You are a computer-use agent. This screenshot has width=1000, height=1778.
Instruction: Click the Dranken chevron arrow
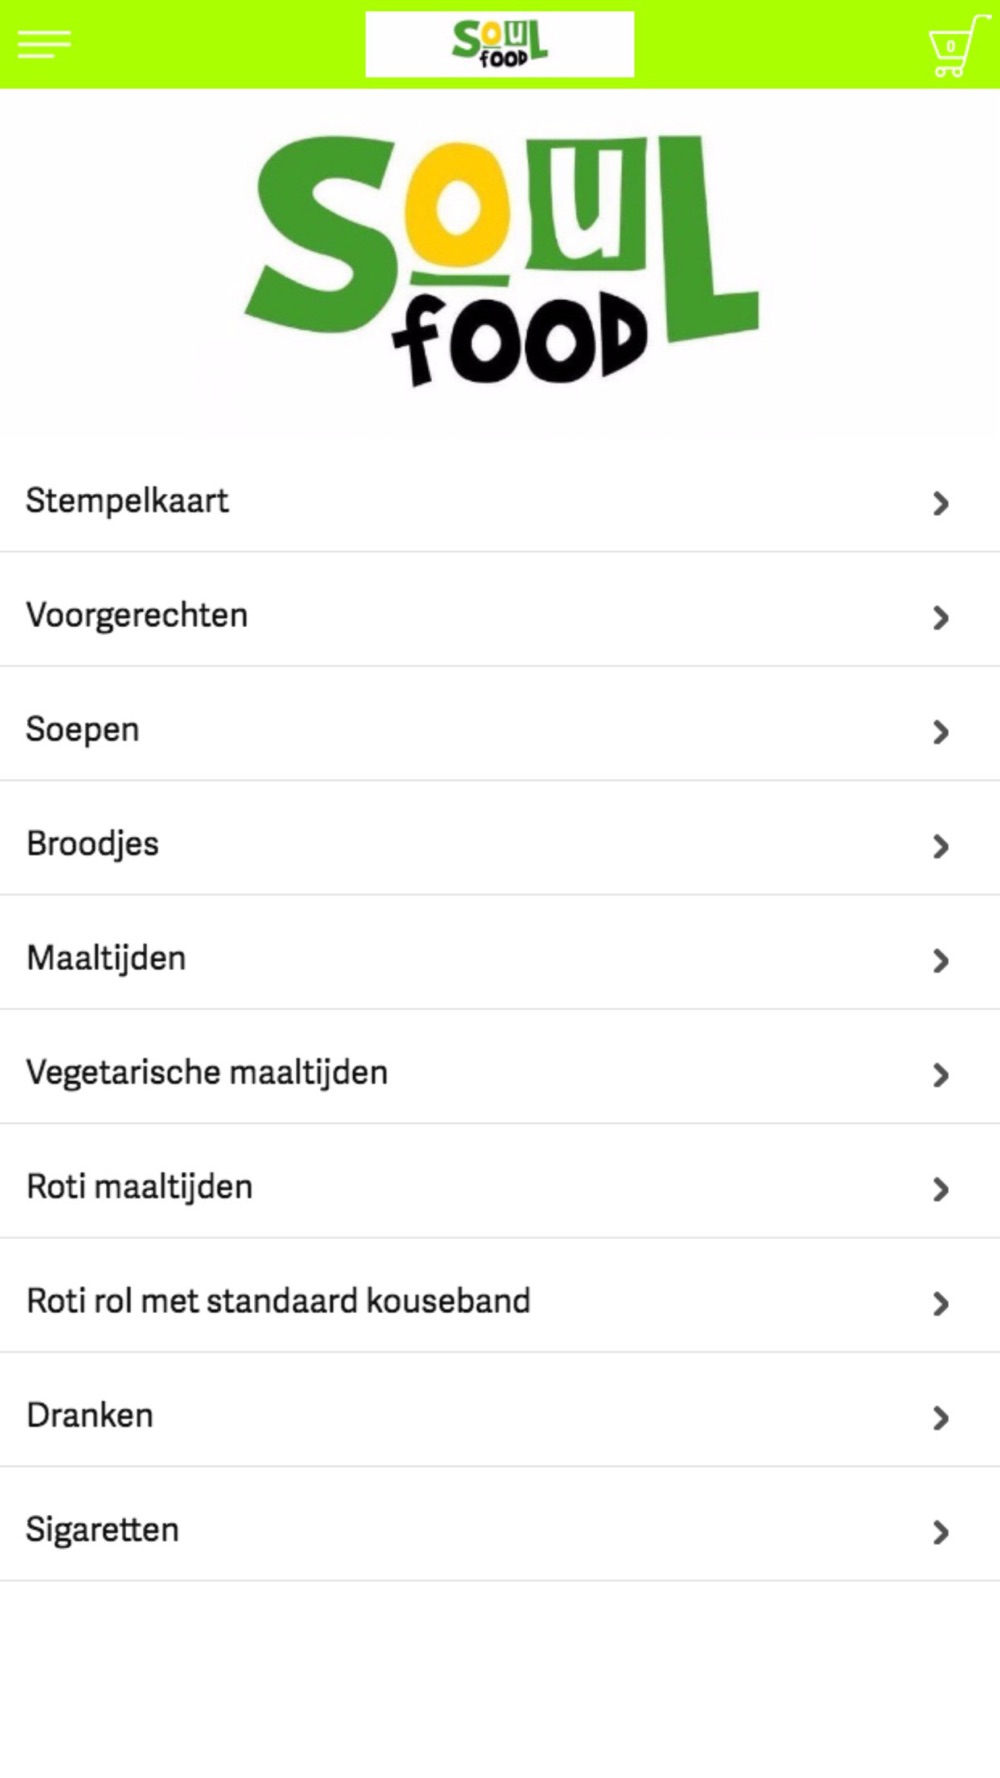tap(940, 1418)
